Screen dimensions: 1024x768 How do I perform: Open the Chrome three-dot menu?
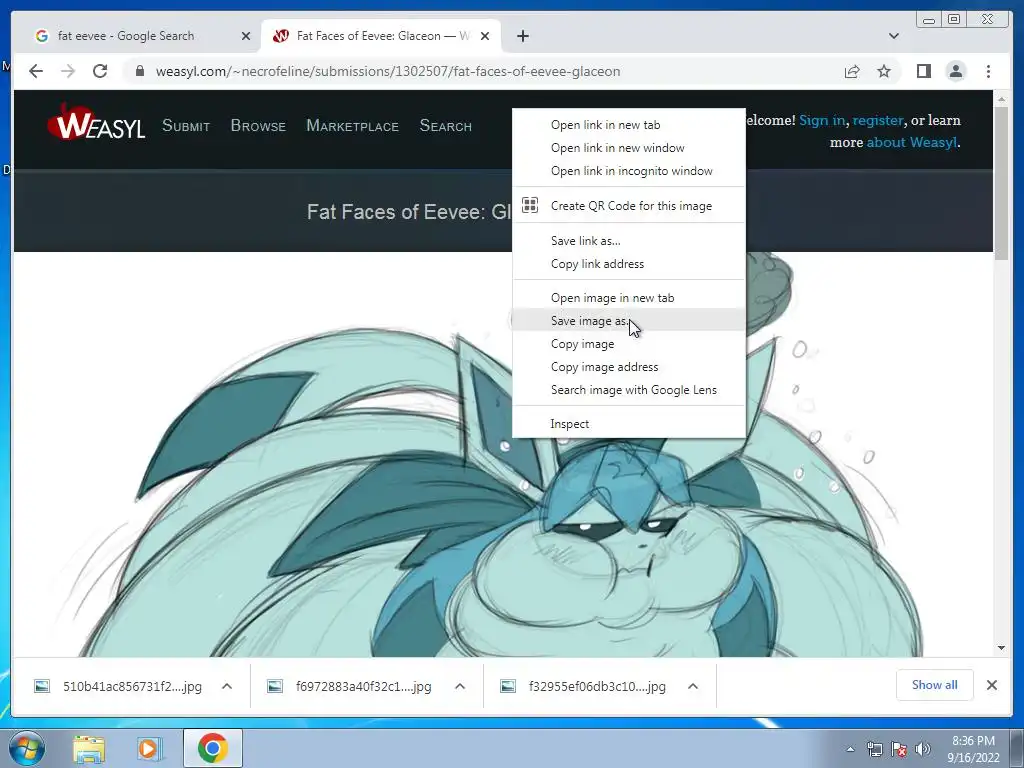point(988,71)
